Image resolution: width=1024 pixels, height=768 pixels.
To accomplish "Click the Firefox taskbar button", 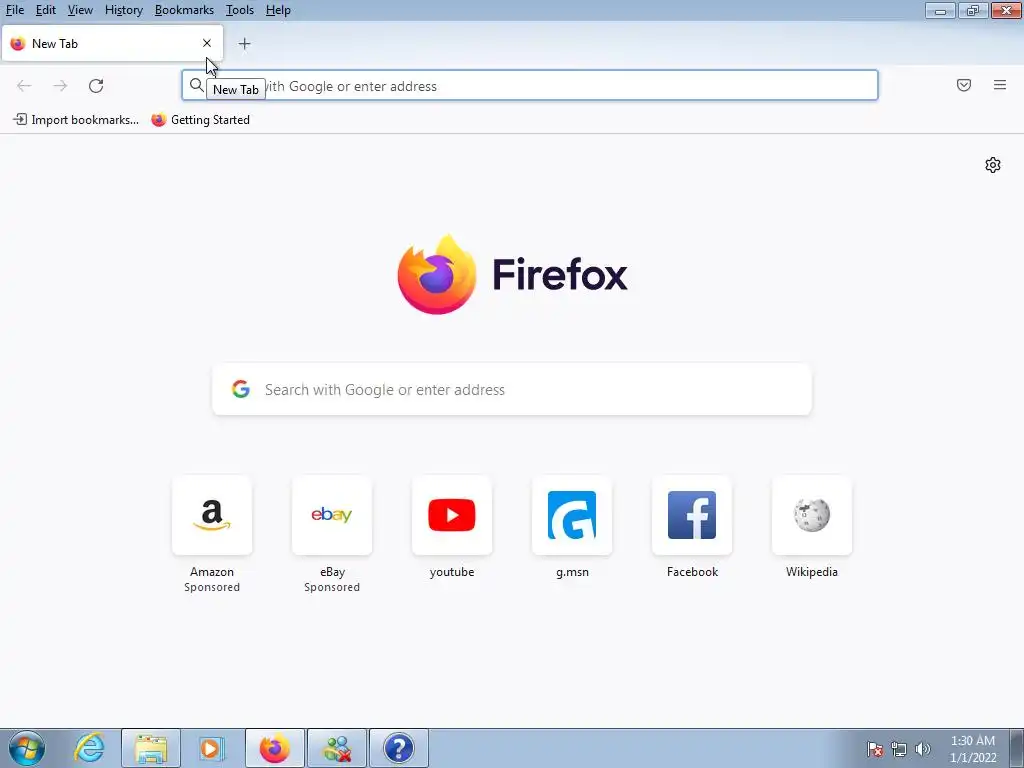I will (x=275, y=748).
